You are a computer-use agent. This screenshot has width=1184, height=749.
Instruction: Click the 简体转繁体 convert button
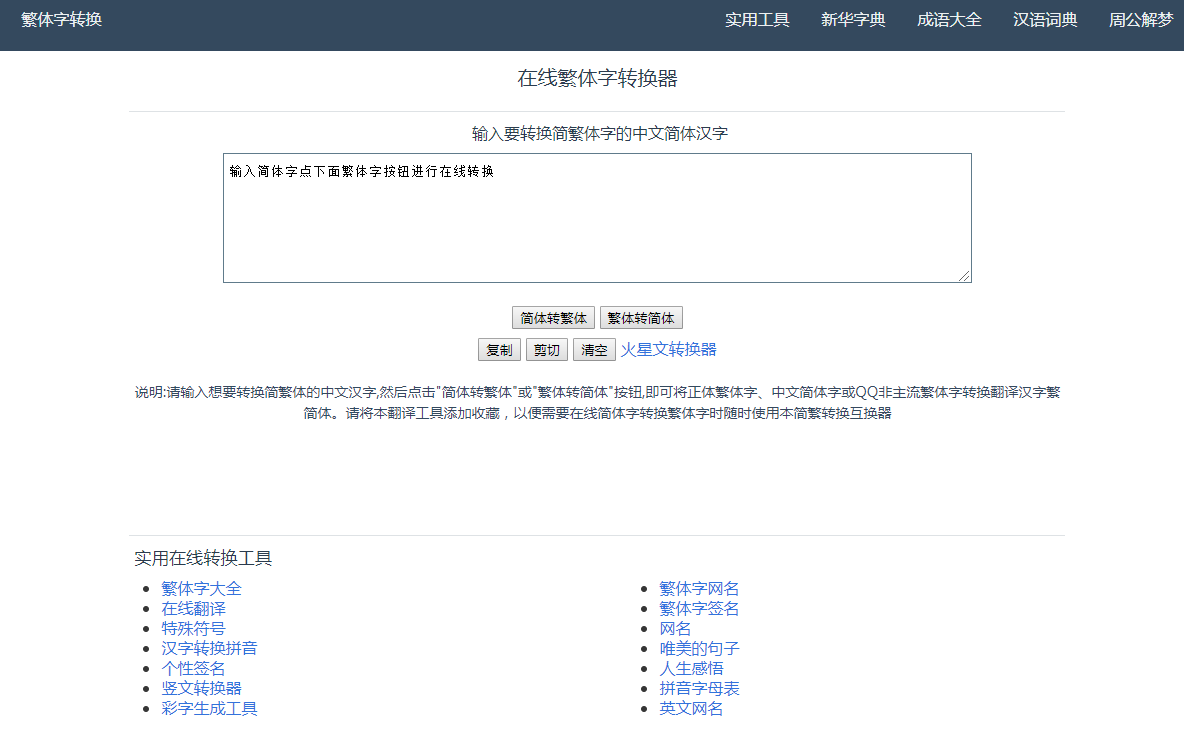coord(553,318)
